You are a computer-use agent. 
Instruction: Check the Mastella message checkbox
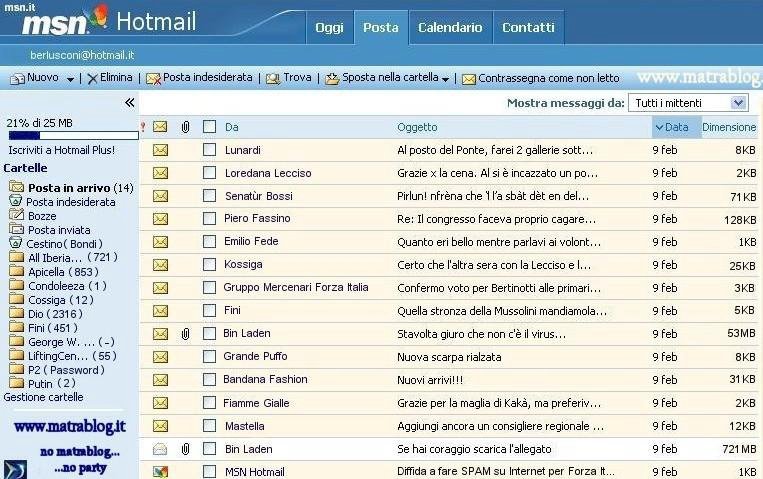(x=209, y=426)
